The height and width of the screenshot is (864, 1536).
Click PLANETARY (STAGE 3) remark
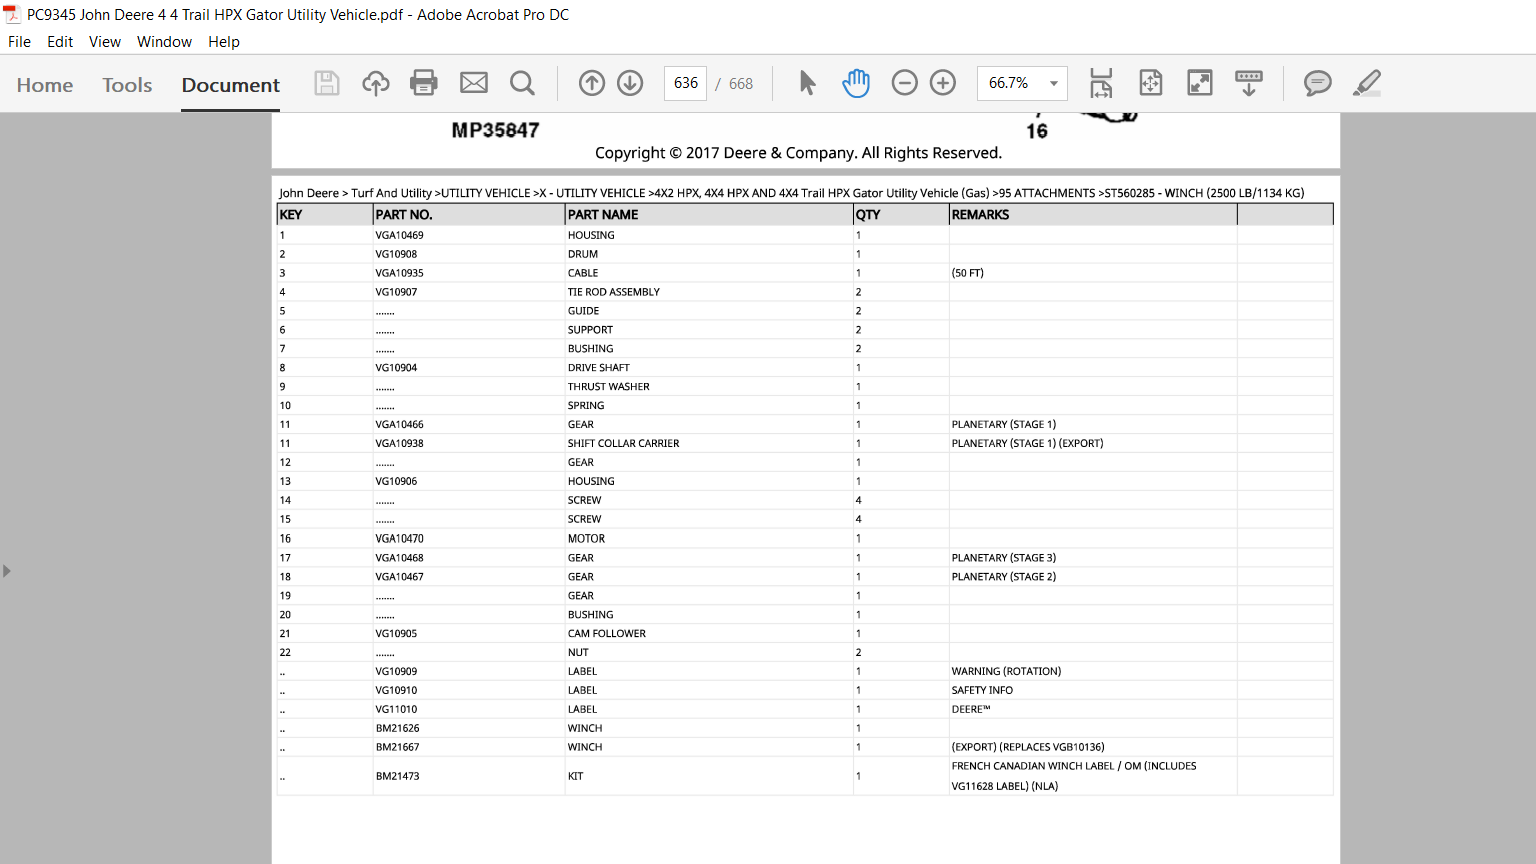point(1004,558)
